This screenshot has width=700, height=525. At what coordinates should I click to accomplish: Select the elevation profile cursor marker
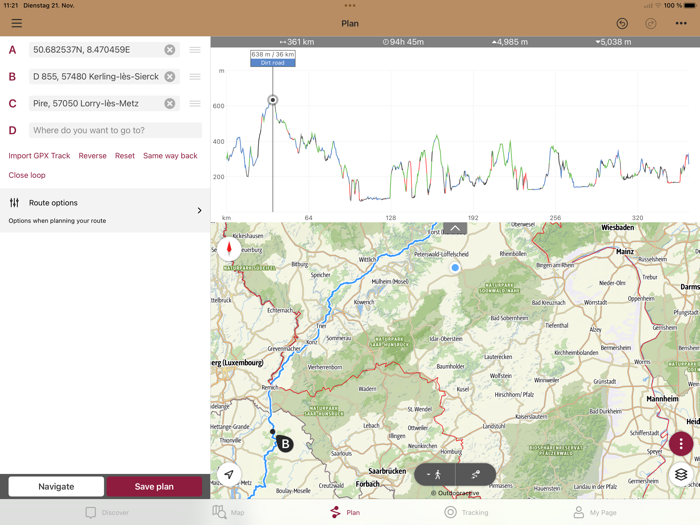[273, 100]
